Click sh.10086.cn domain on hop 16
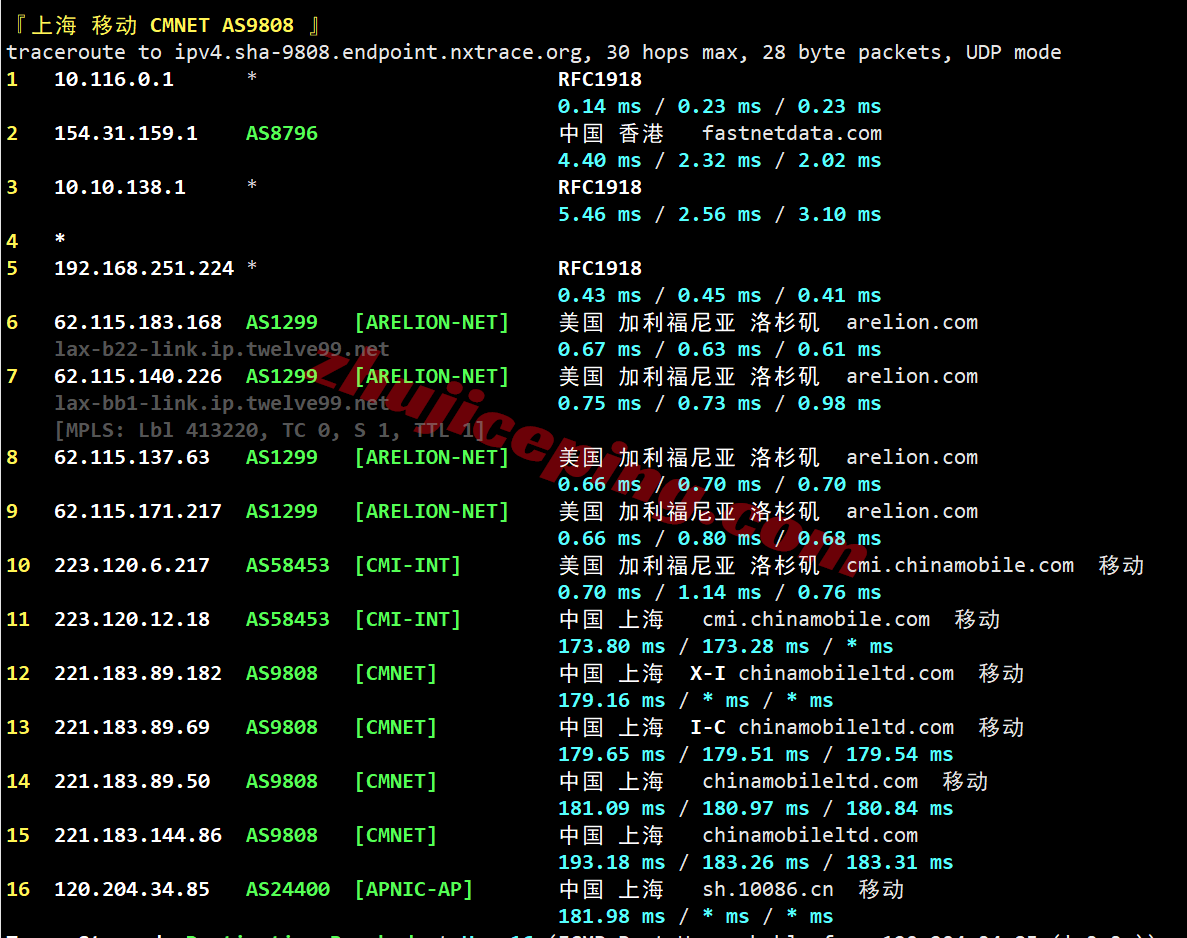The height and width of the screenshot is (938, 1187). tap(768, 890)
